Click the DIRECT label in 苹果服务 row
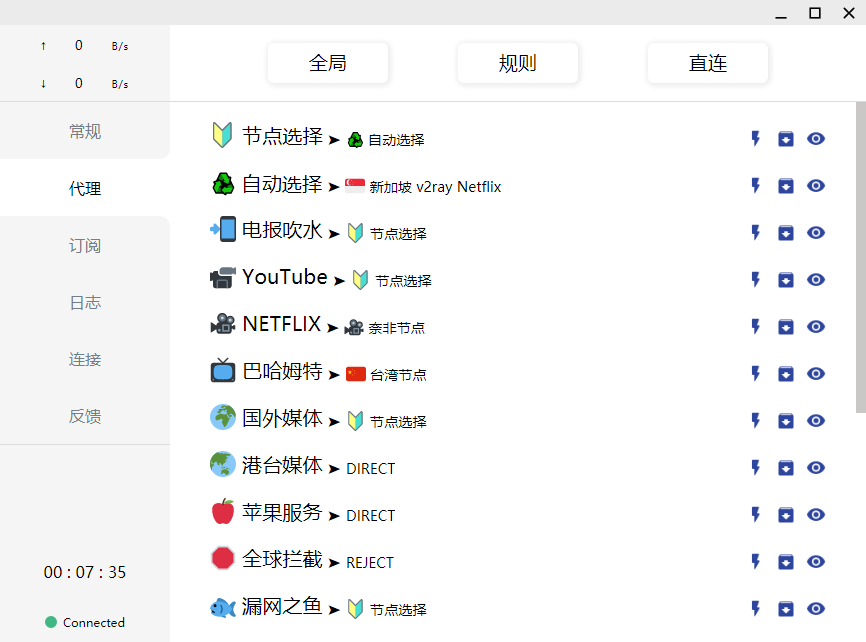The image size is (866, 642). (371, 515)
